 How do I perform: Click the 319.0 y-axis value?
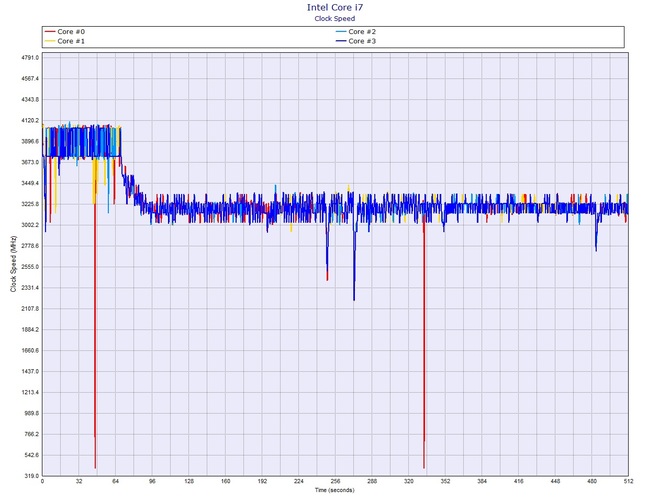tap(32, 476)
